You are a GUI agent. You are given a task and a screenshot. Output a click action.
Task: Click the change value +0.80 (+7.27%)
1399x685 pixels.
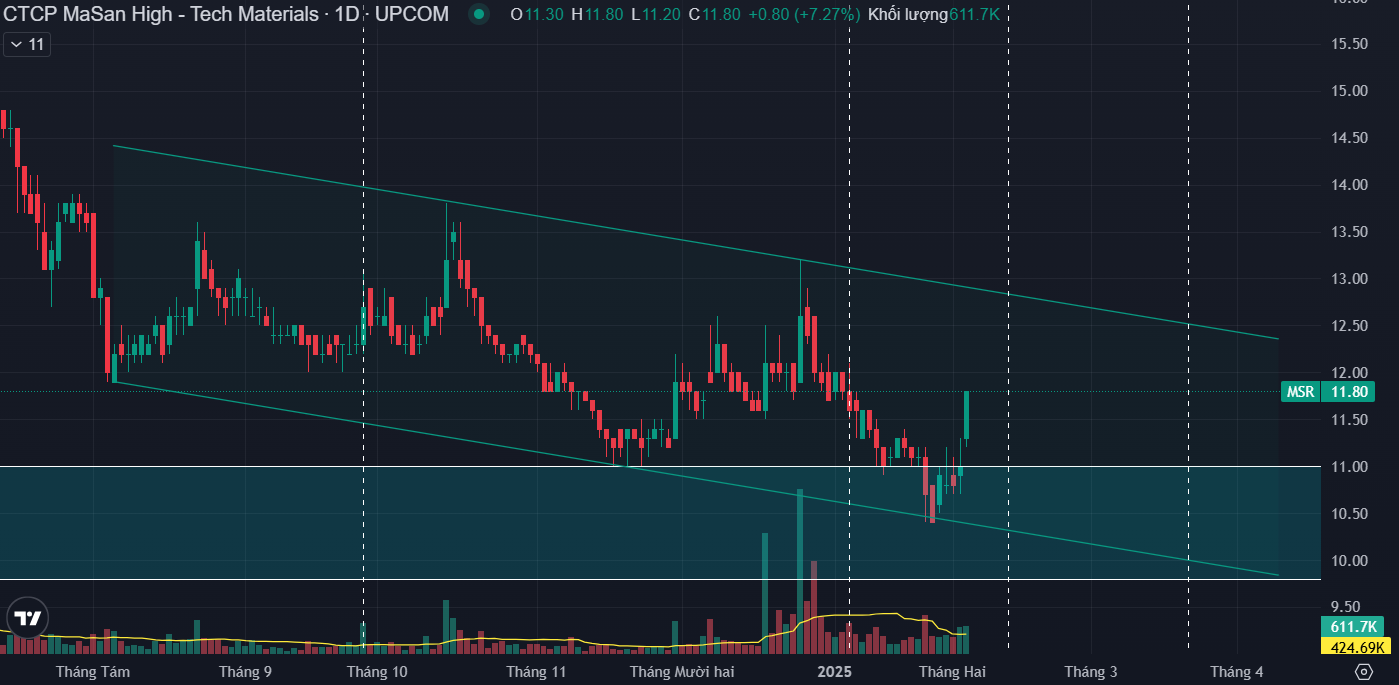[x=804, y=14]
